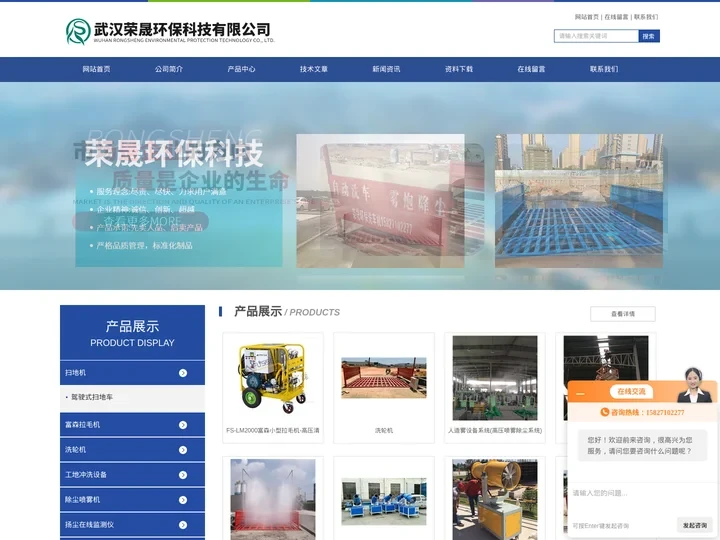
Task: Click the top-right 网站首页 link
Action: (587, 17)
